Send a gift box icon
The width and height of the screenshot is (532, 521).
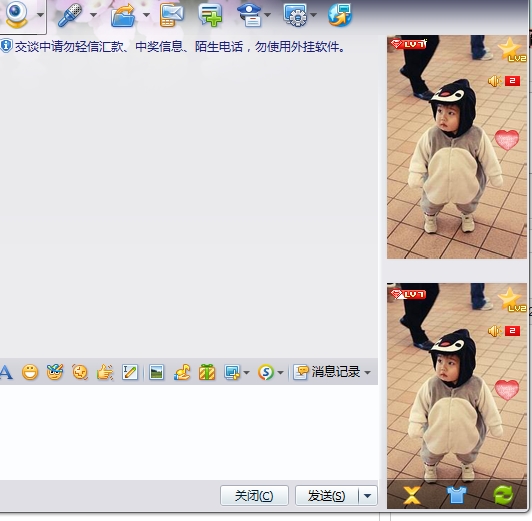point(207,372)
